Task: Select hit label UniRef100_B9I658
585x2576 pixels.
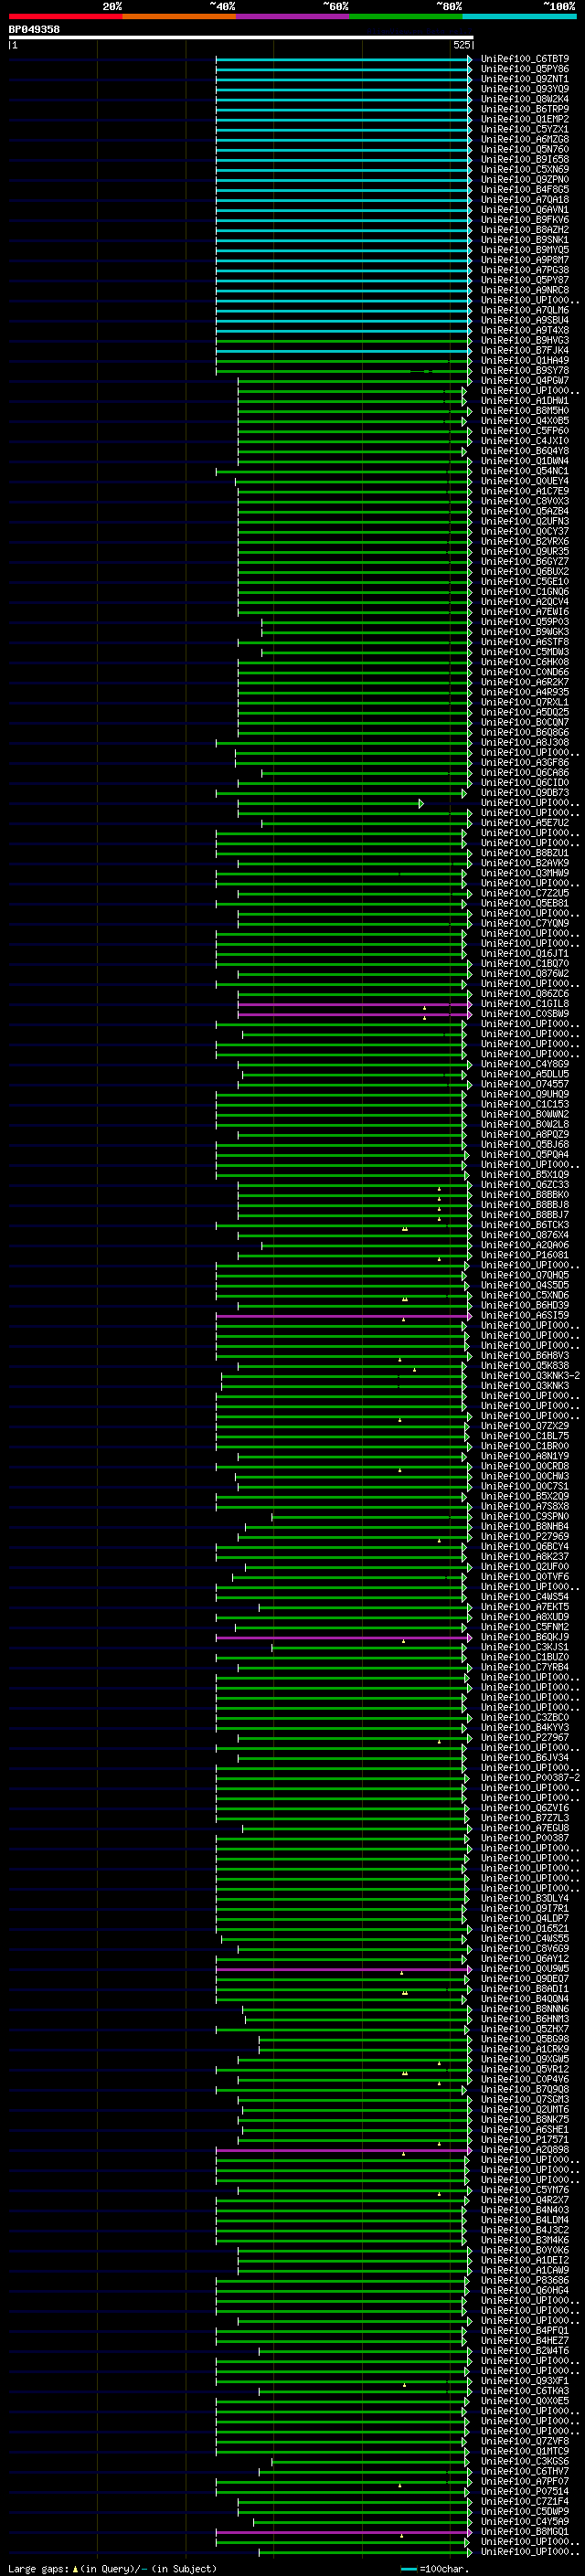Action: 525,159
